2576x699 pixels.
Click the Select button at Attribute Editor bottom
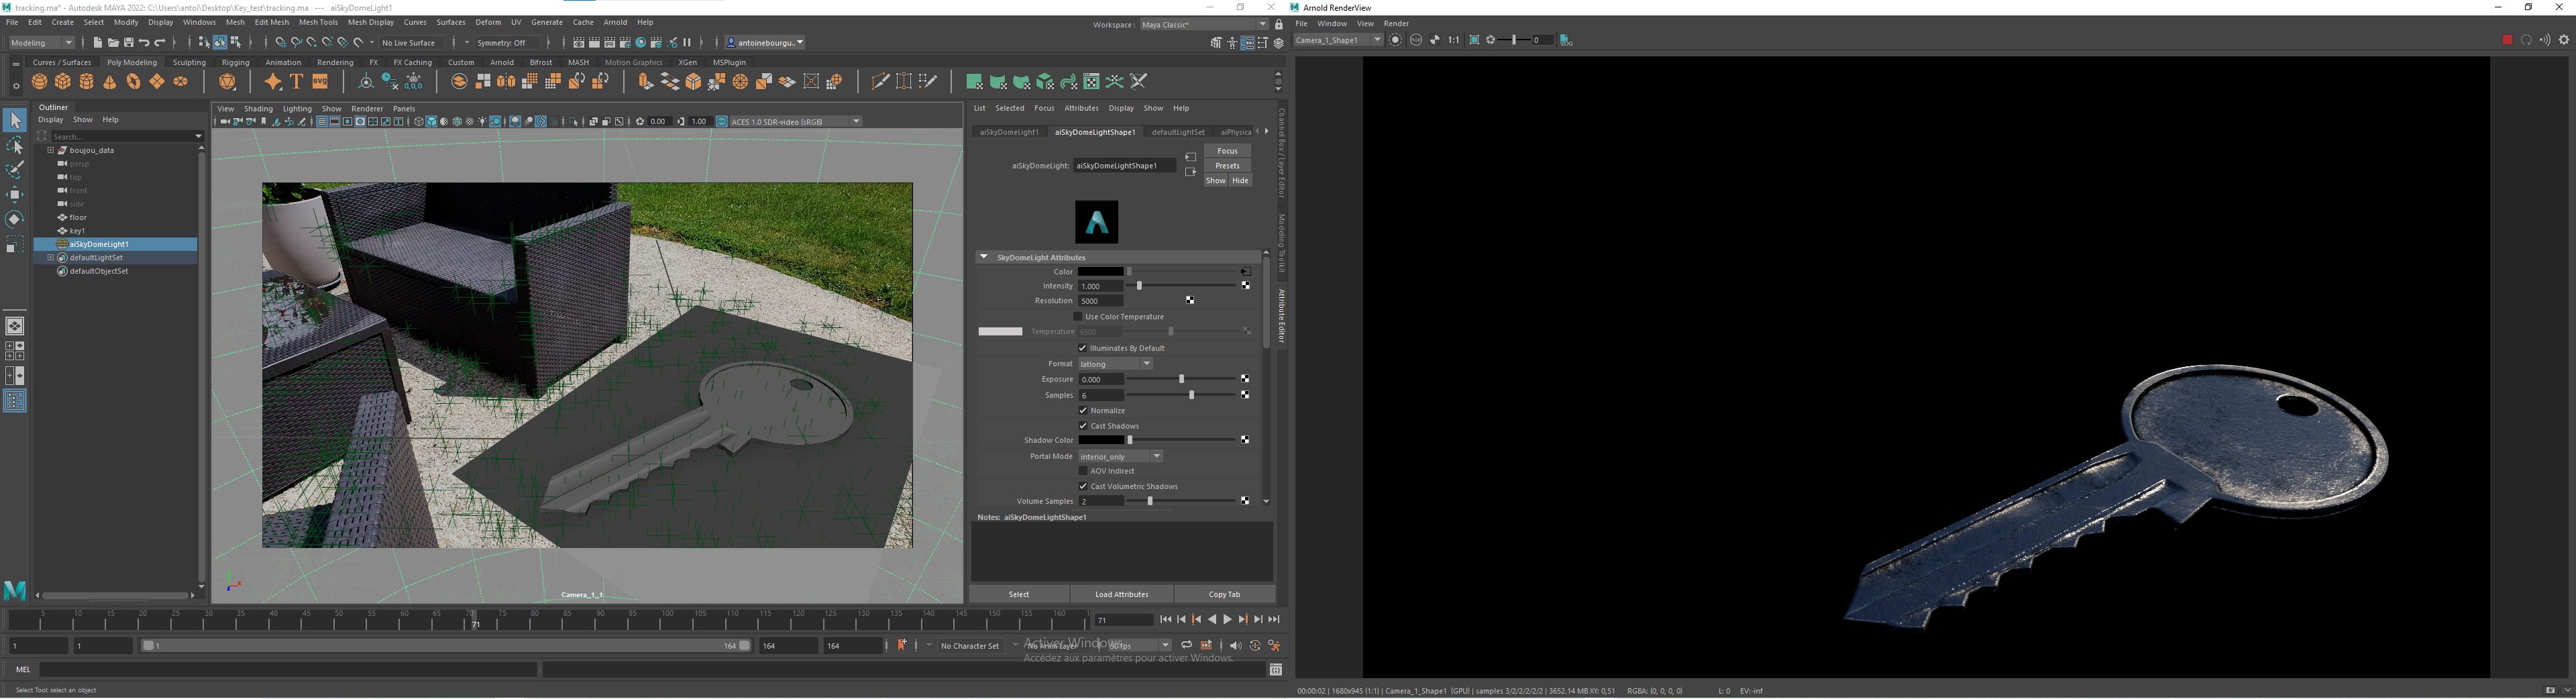[x=1019, y=594]
